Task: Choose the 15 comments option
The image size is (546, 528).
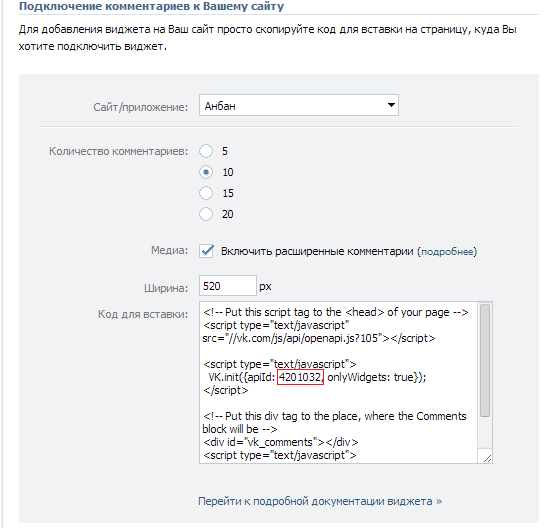Action: tap(206, 193)
